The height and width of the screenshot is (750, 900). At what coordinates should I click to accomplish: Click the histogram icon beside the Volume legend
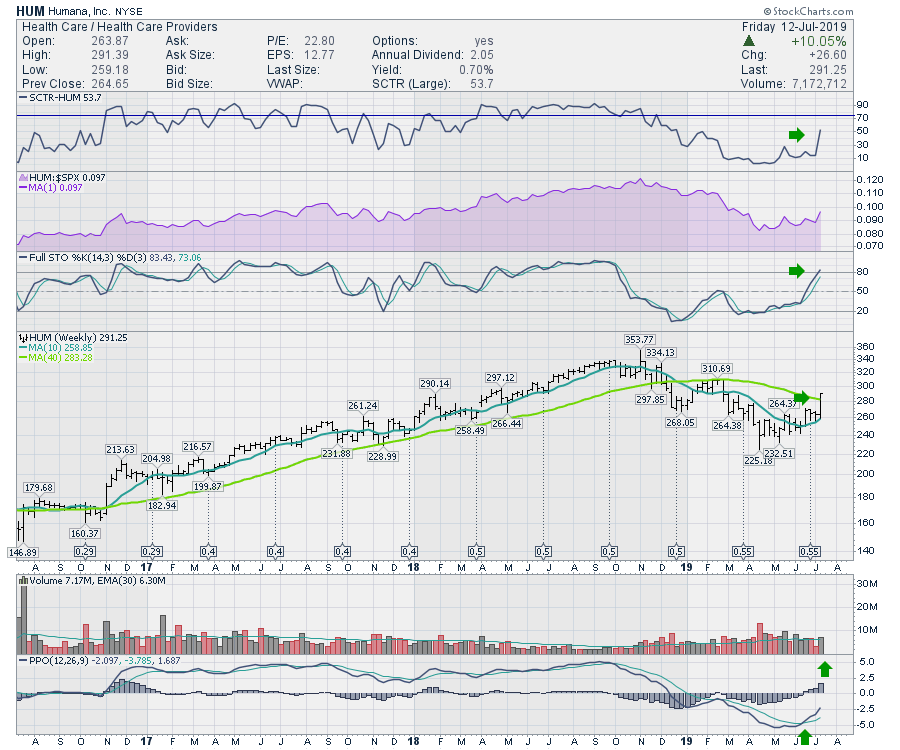[x=24, y=581]
